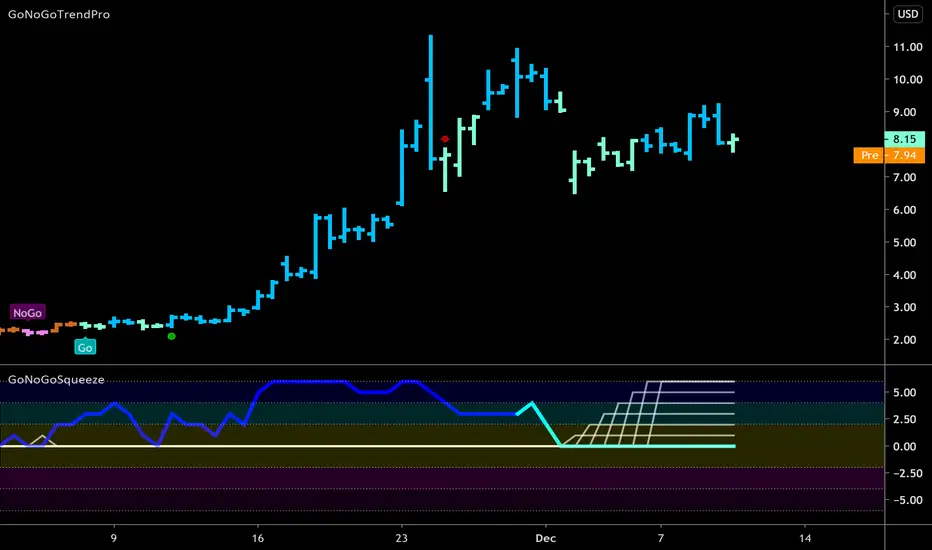Click the 16 date axis label

(x=257, y=538)
